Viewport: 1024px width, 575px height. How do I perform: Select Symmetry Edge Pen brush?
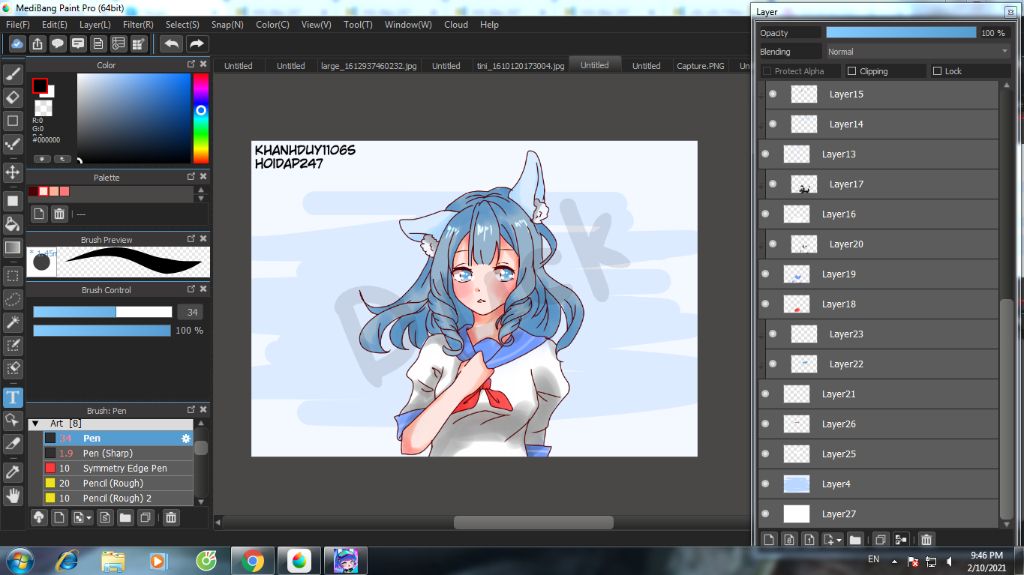(118, 468)
